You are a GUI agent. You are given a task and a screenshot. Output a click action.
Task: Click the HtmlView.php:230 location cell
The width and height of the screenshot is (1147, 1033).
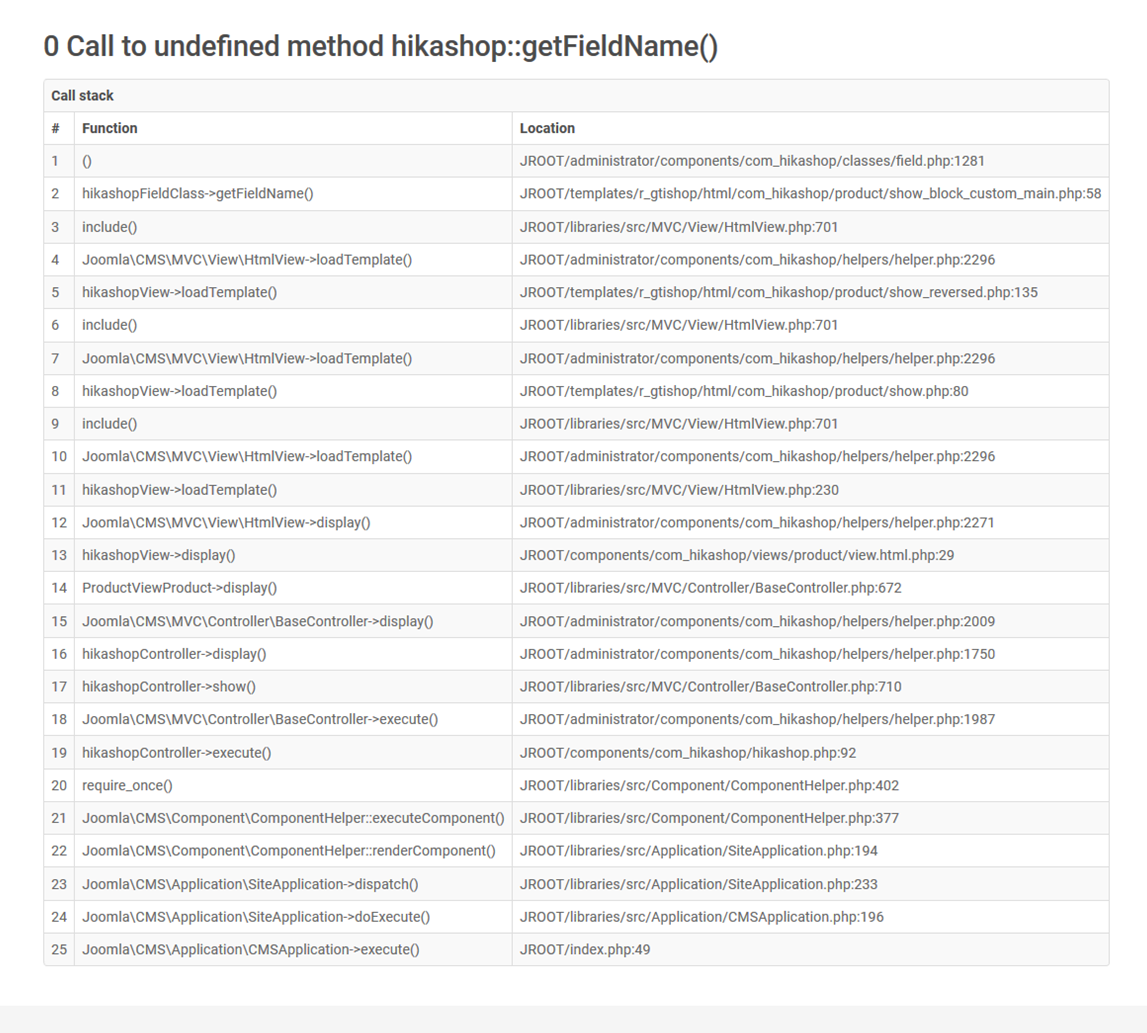point(679,490)
